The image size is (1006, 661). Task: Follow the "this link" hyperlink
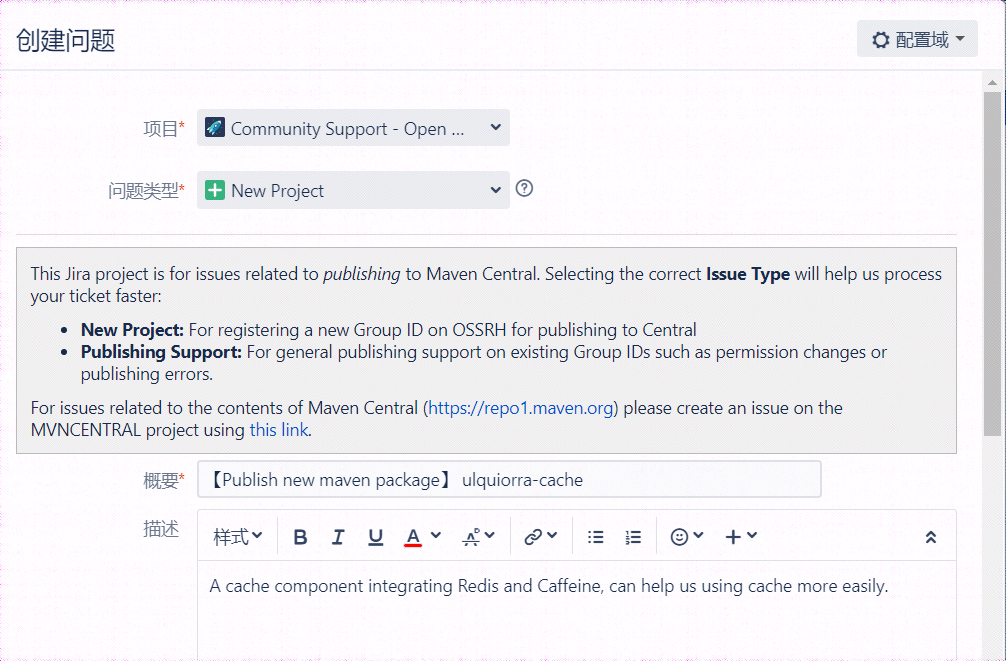coord(278,430)
